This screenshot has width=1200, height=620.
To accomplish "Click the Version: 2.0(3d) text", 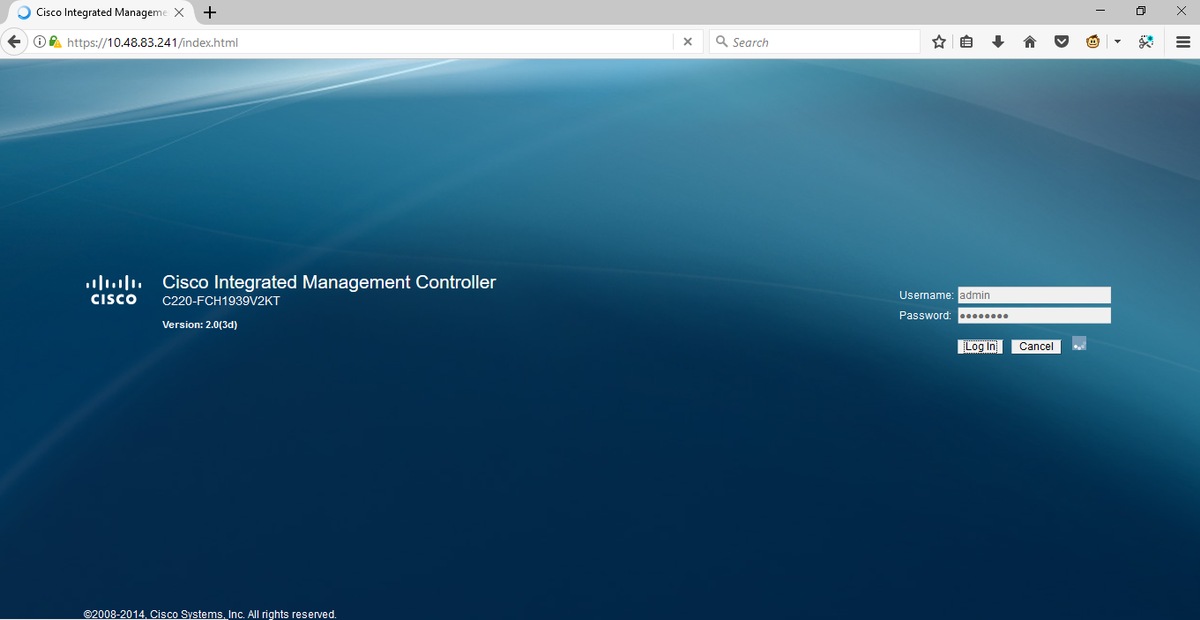I will [x=200, y=325].
